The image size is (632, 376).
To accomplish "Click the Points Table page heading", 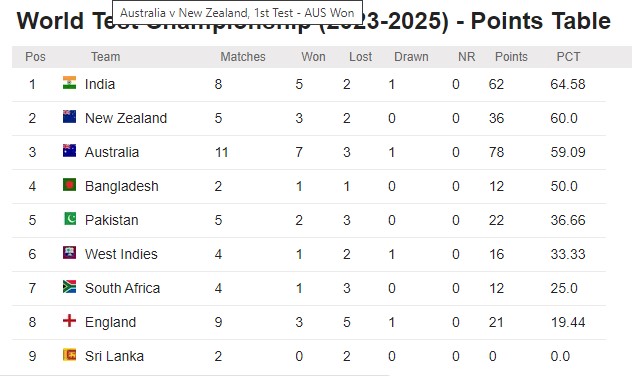I will tap(314, 21).
